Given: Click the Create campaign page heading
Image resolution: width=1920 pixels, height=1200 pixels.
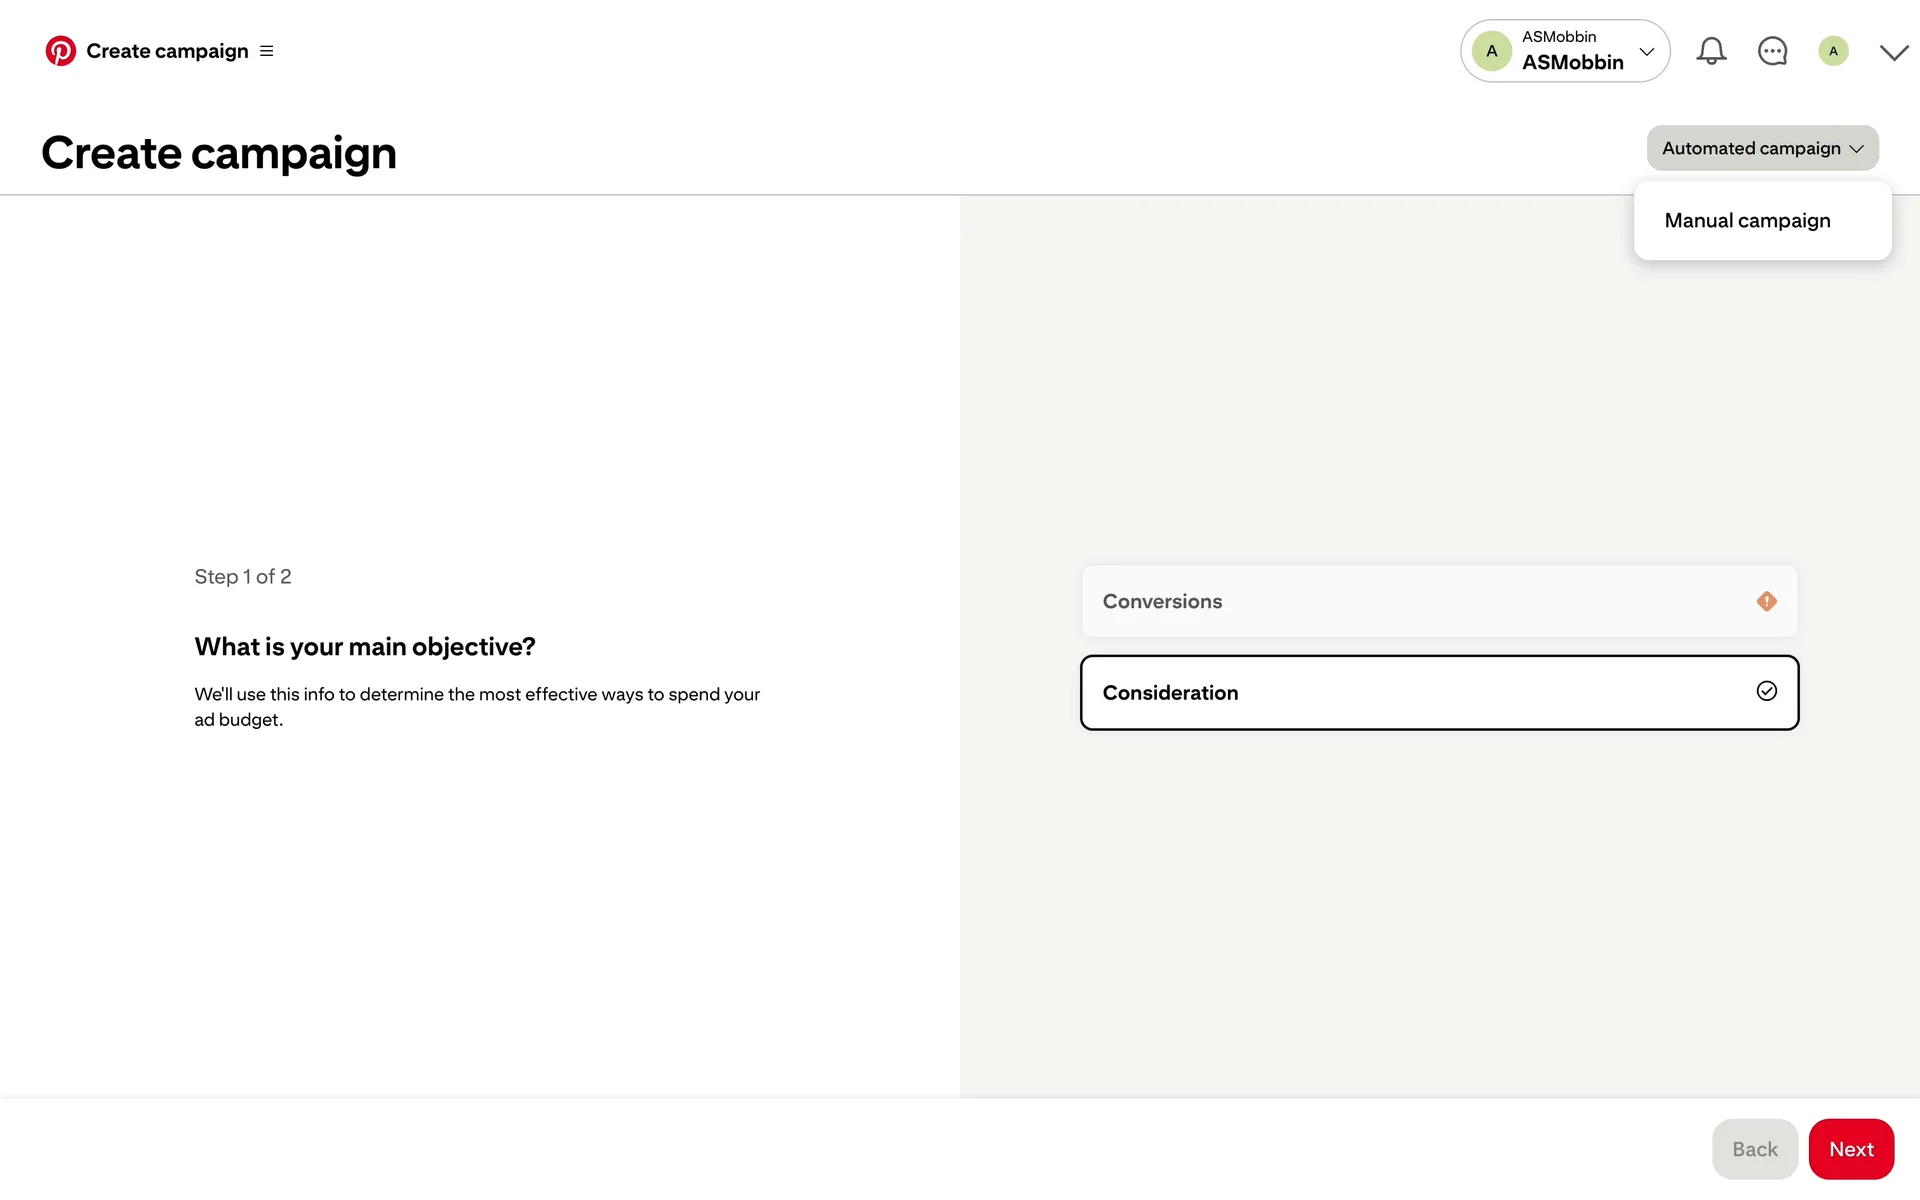Looking at the screenshot, I should click(219, 153).
